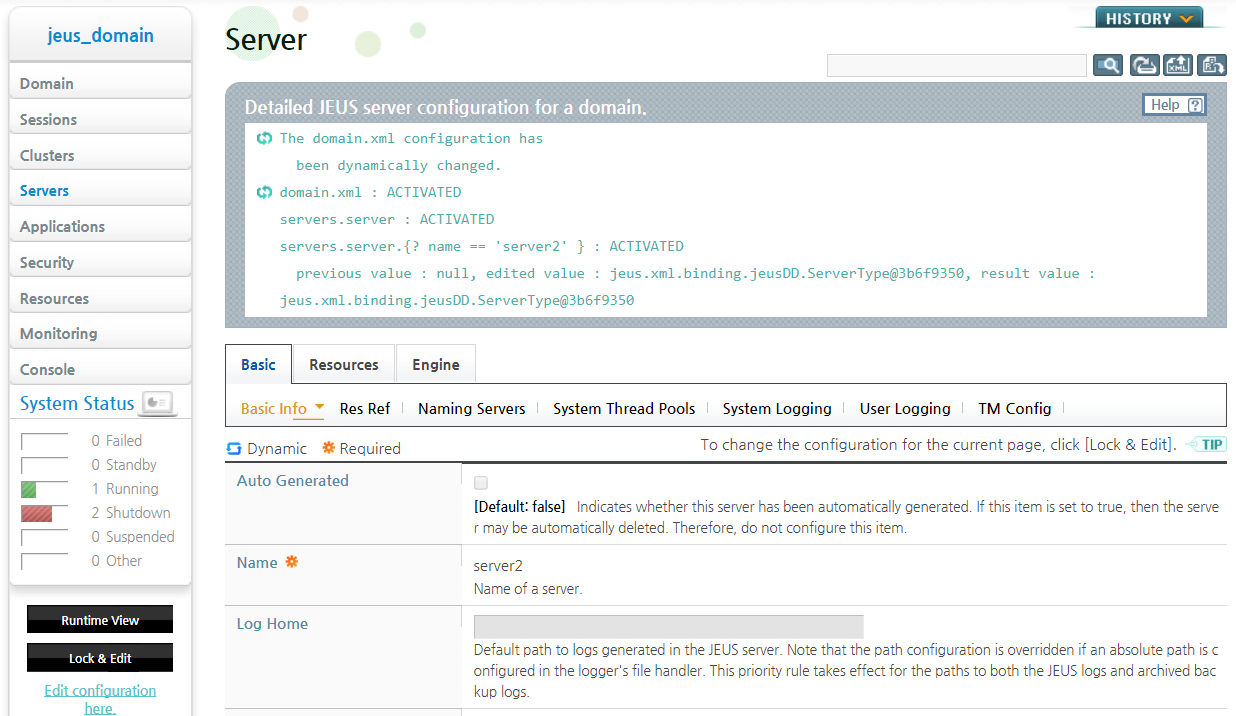The image size is (1236, 716).
Task: Click the Required legend star icon
Action: click(328, 448)
